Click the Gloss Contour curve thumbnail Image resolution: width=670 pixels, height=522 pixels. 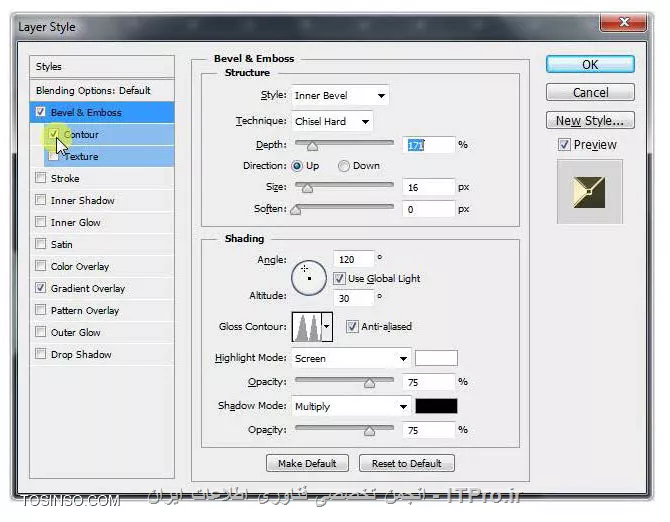point(307,327)
